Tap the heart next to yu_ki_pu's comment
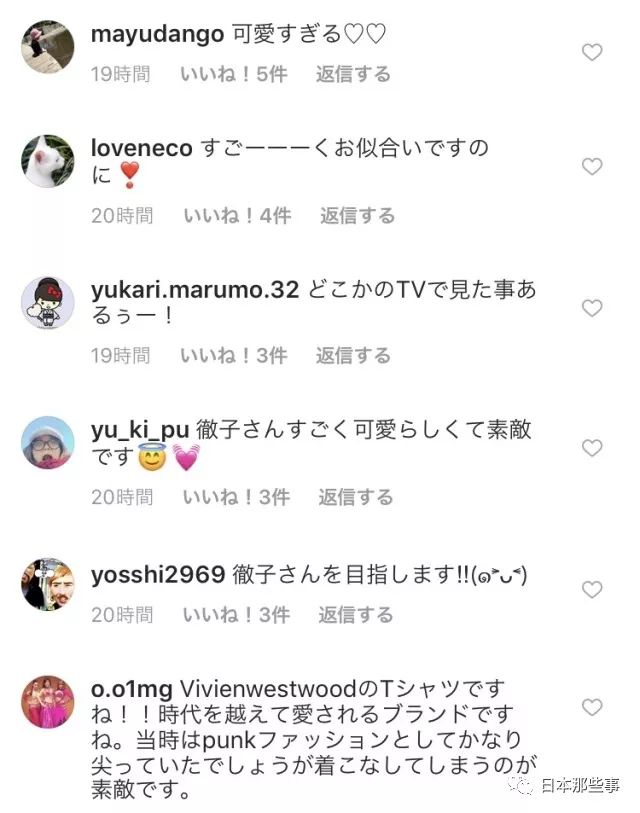Screen dimensions: 640x813 592,447
